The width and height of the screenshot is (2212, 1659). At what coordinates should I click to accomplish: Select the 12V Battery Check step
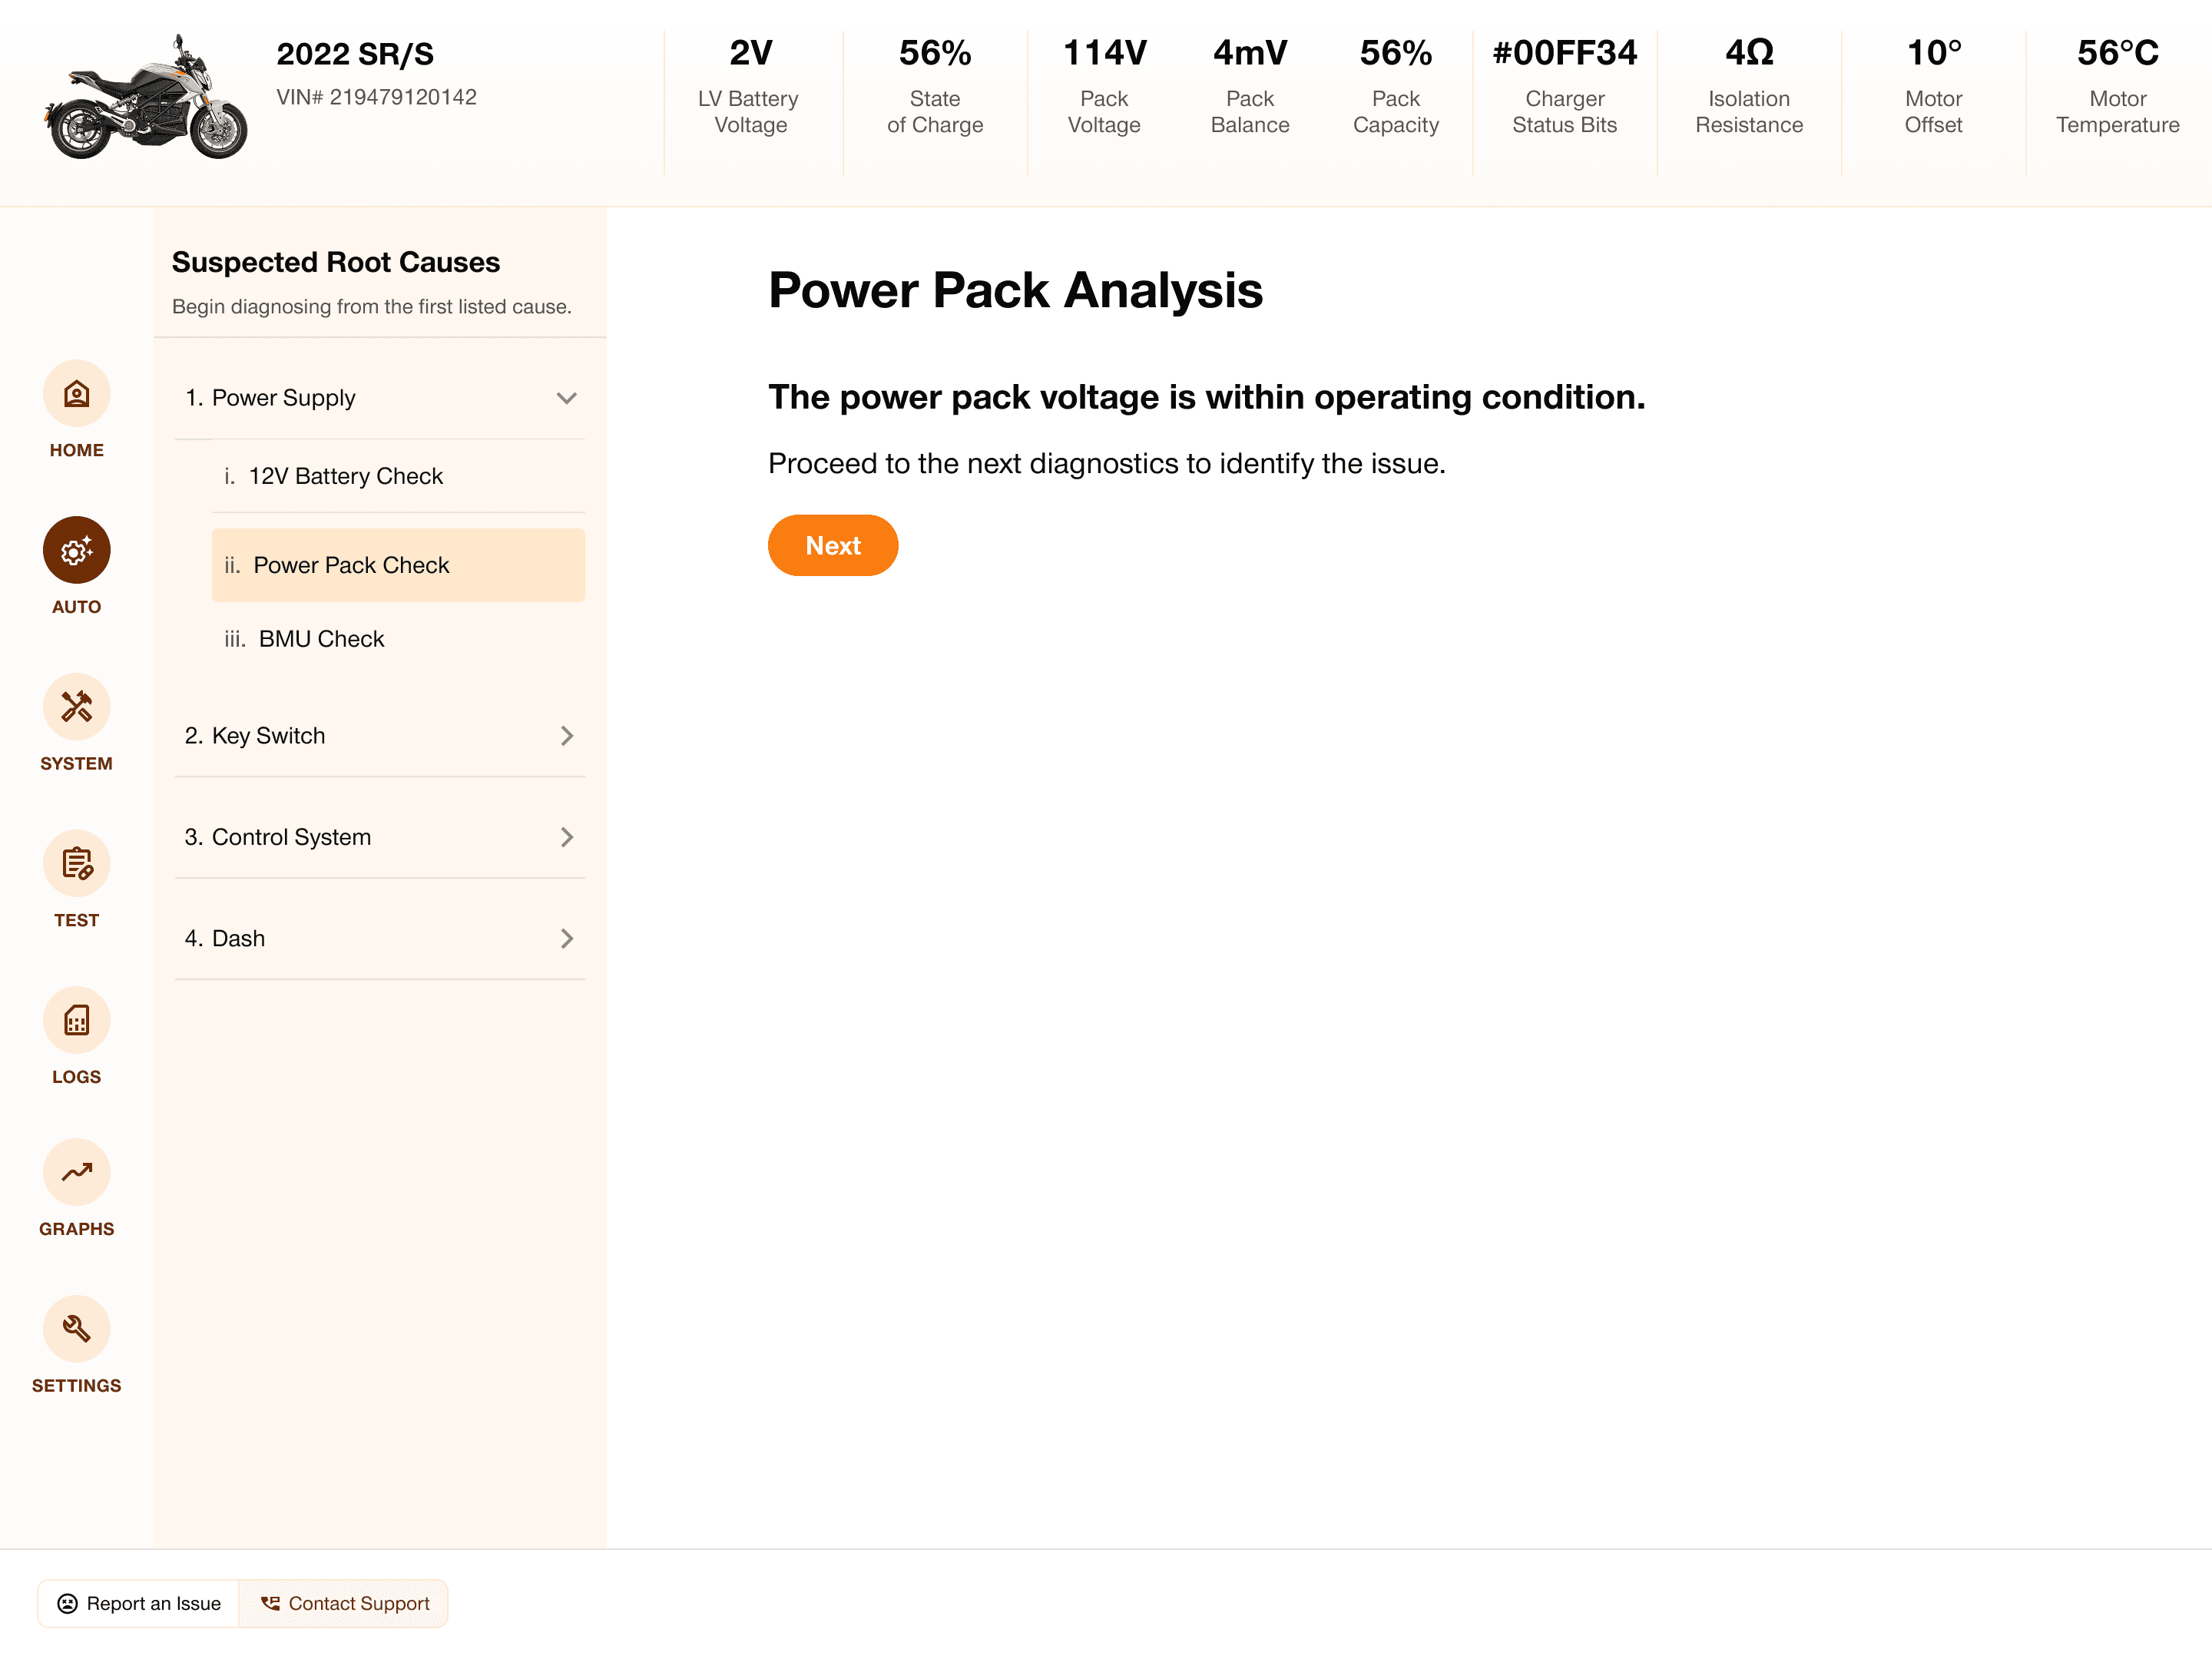(345, 476)
